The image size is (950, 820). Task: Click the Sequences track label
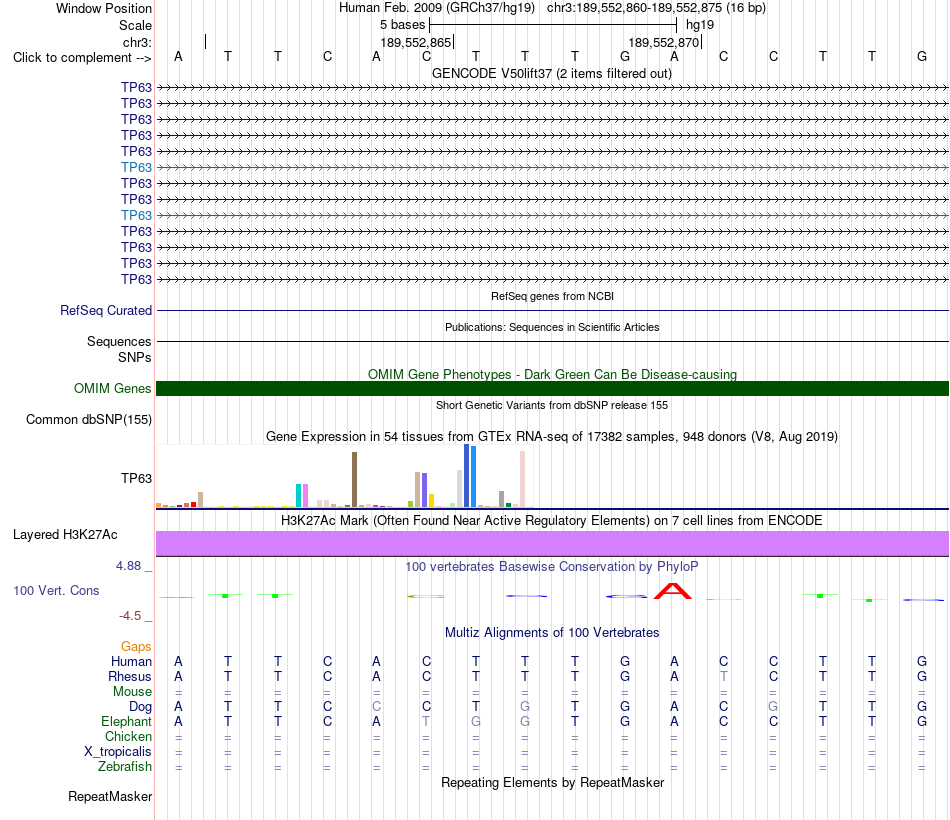pos(119,341)
